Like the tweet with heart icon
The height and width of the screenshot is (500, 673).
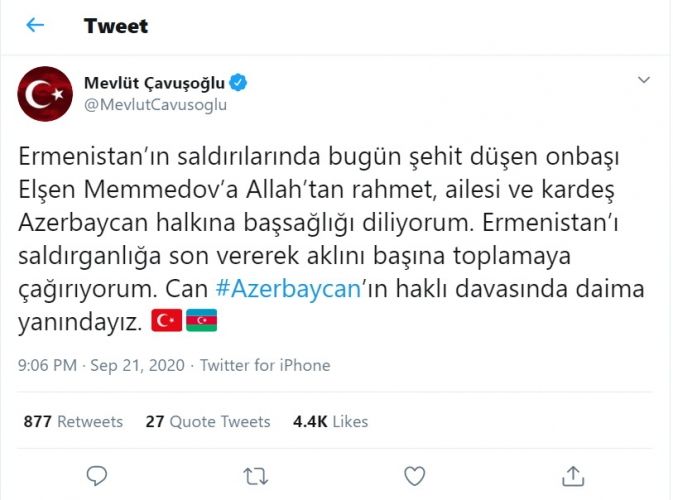pyautogui.click(x=414, y=475)
